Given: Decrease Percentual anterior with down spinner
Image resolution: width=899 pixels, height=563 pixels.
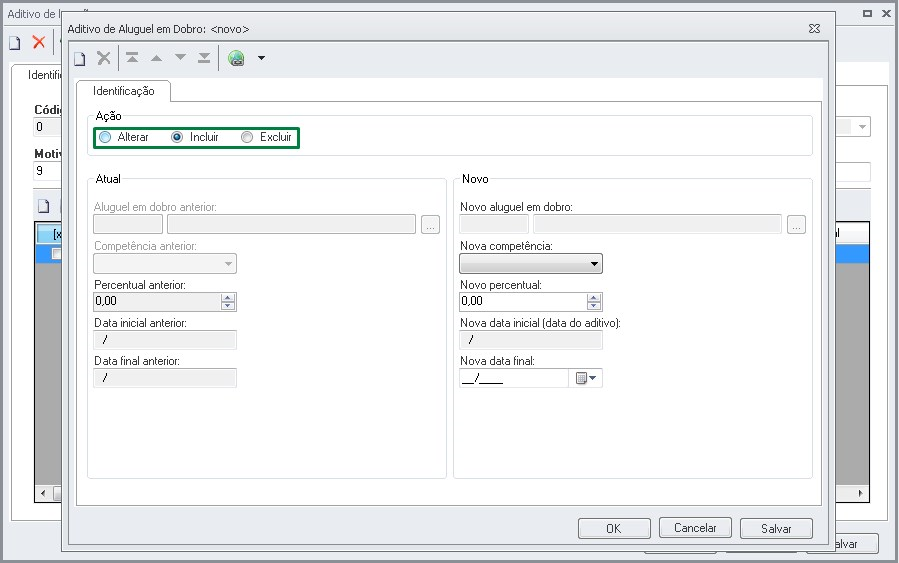Looking at the screenshot, I should pos(228,306).
